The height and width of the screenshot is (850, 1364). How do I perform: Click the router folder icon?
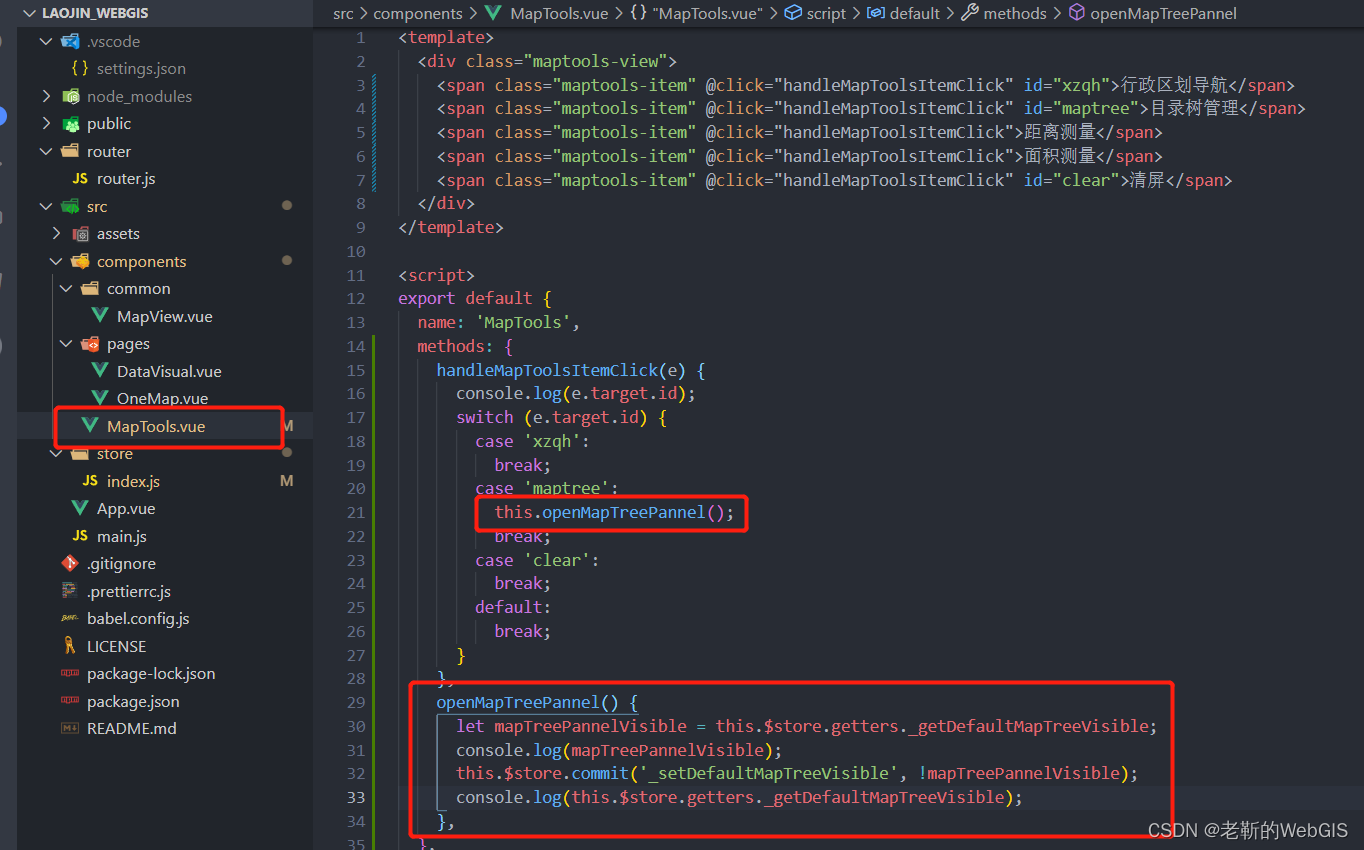coord(71,151)
